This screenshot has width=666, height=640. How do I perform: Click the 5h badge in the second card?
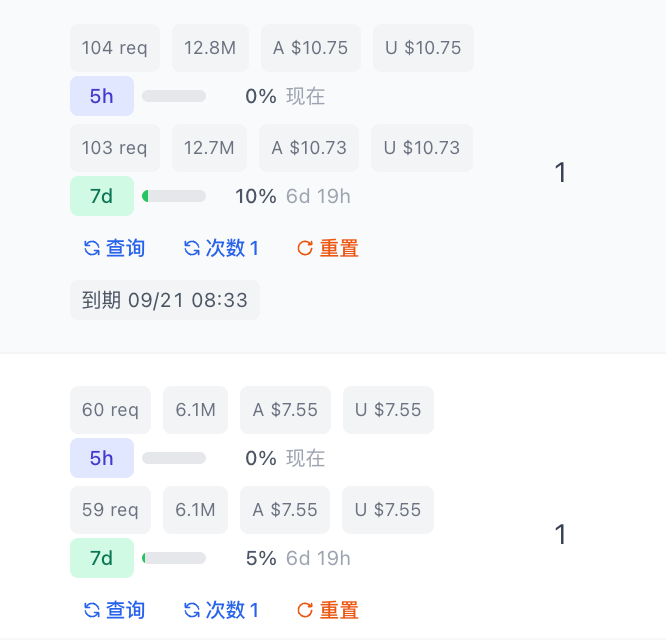(102, 458)
